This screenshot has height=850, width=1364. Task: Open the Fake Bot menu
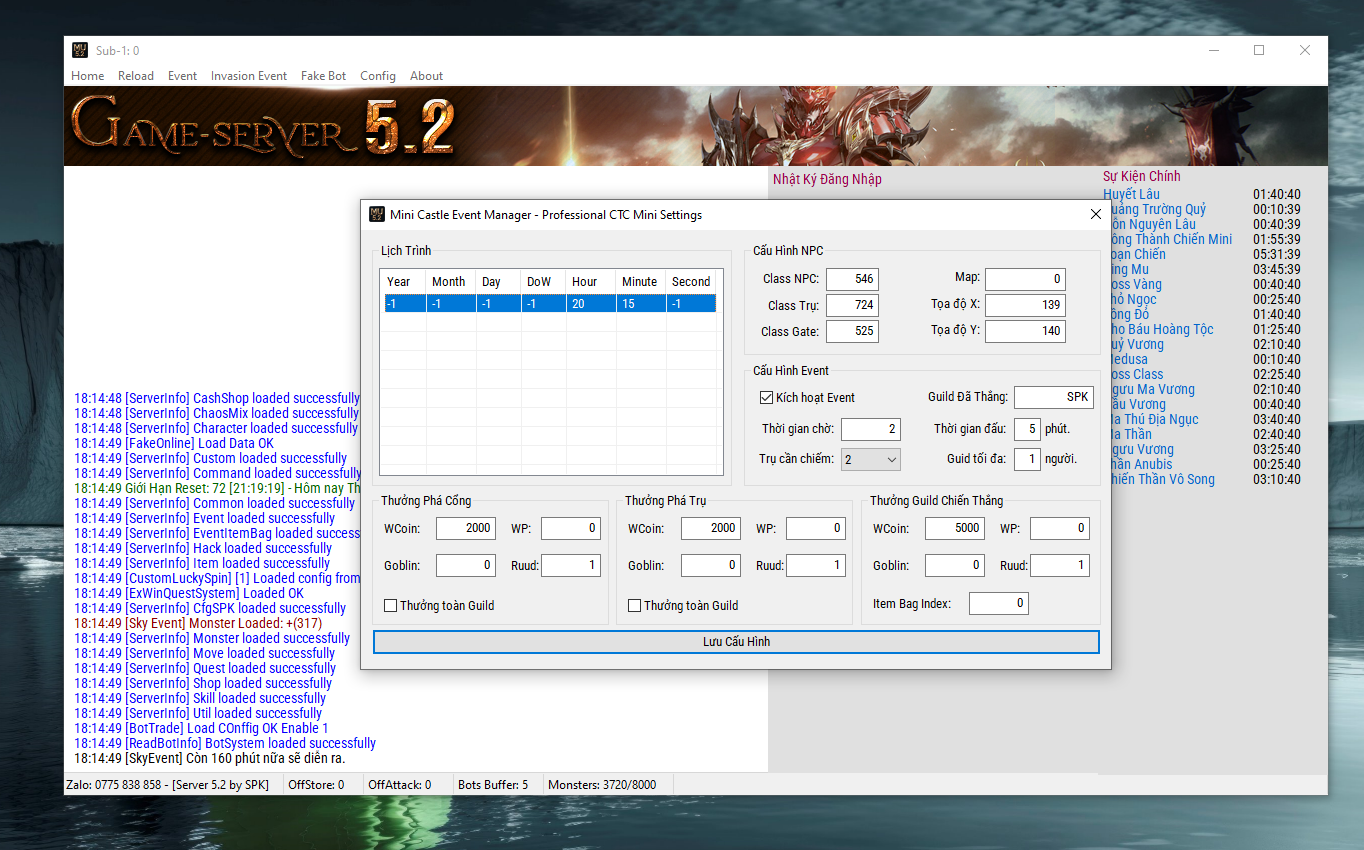point(323,76)
